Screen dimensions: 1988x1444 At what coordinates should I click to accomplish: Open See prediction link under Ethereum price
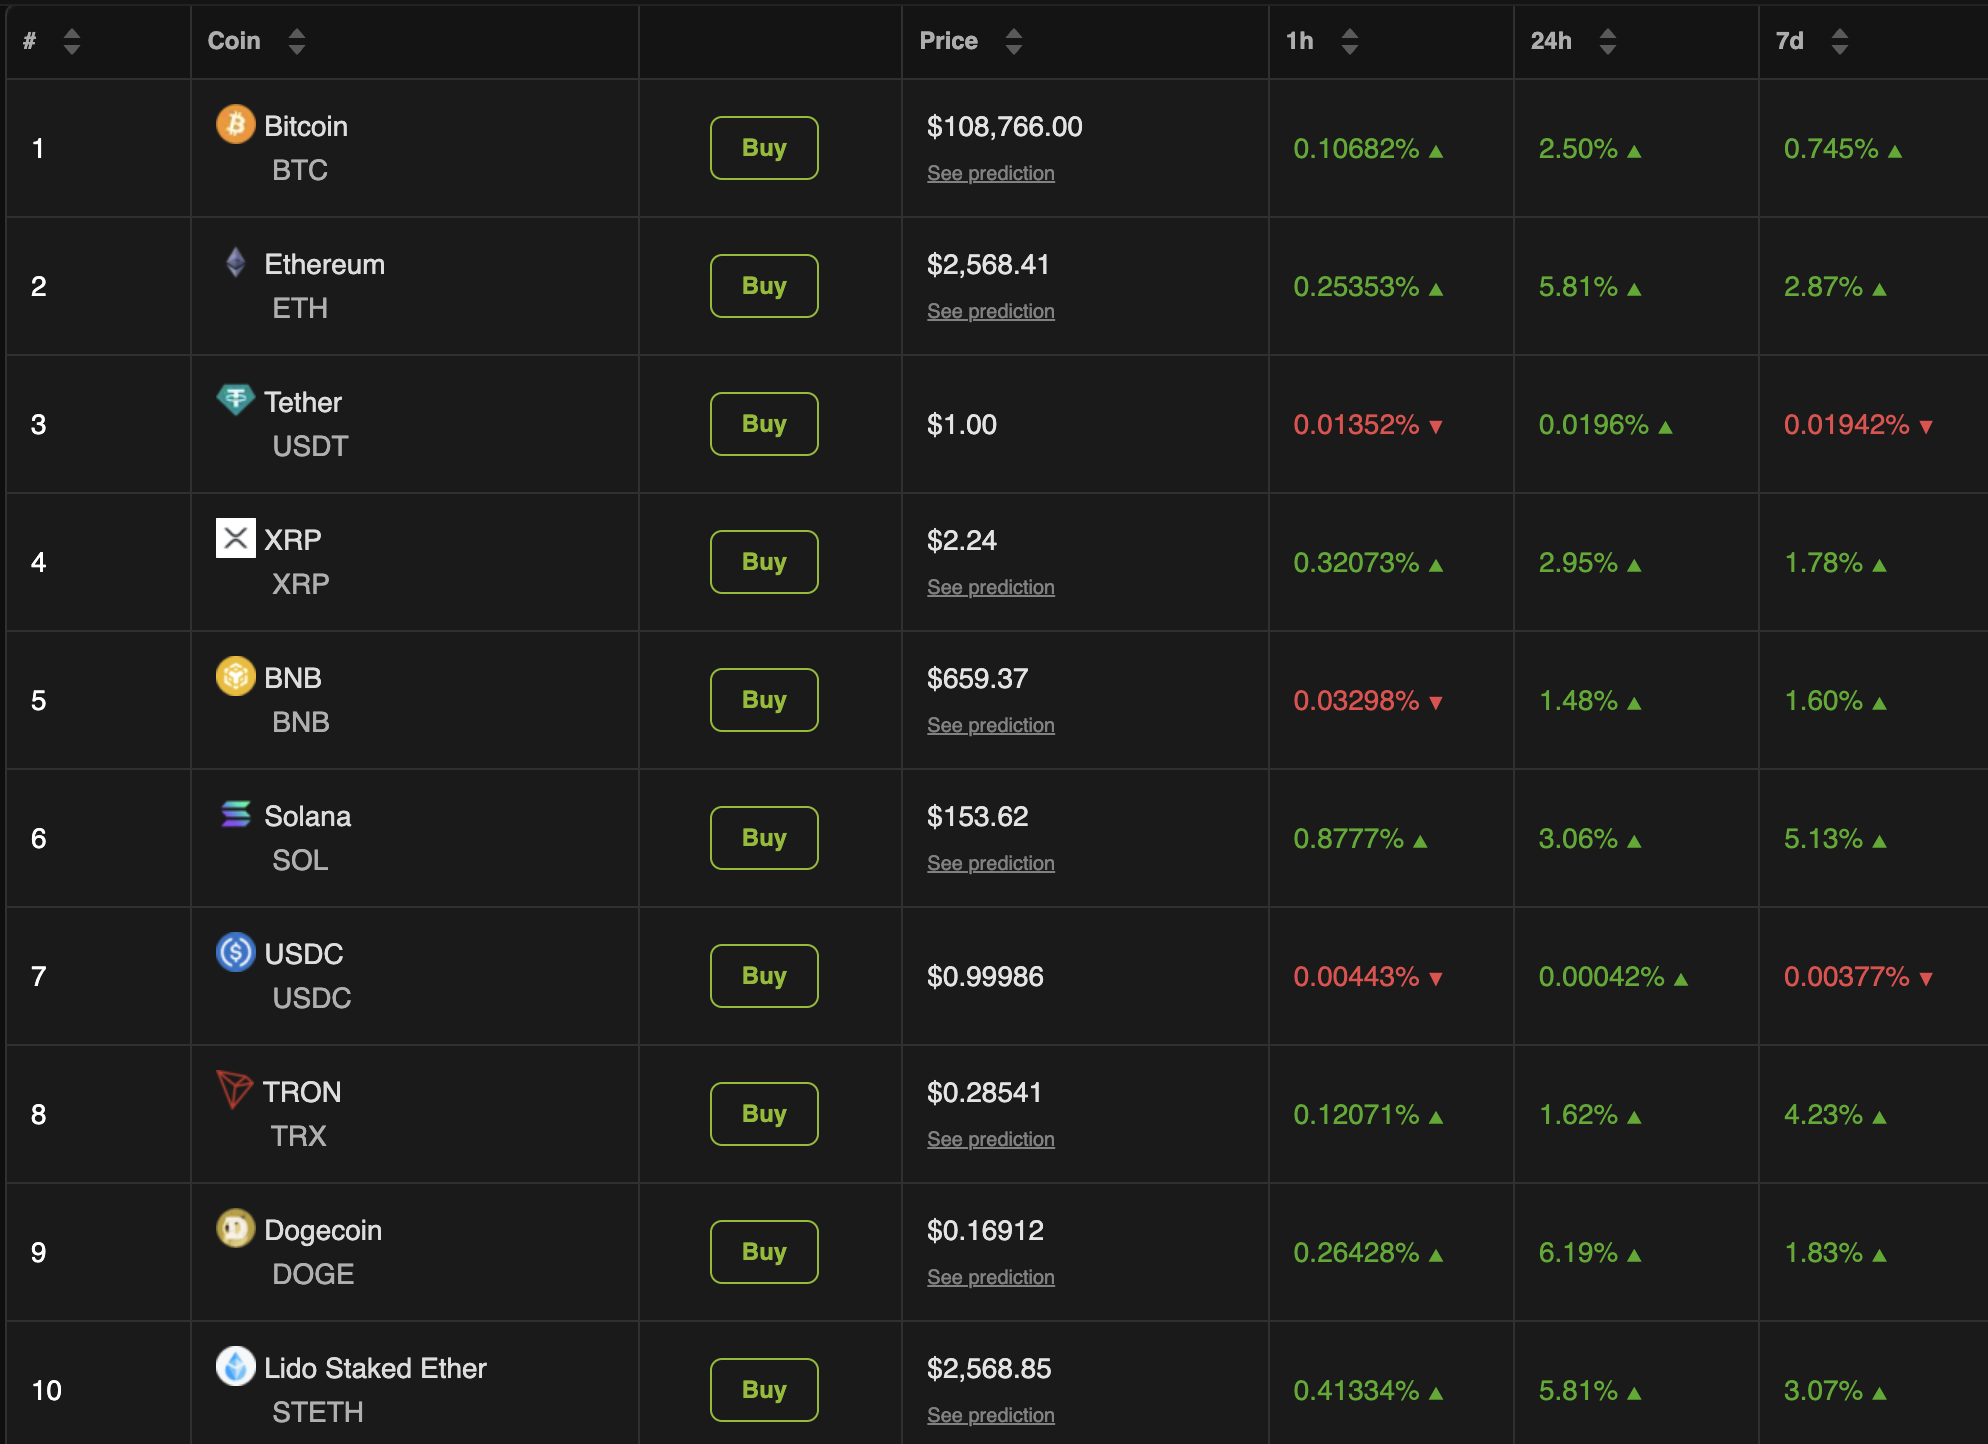990,311
